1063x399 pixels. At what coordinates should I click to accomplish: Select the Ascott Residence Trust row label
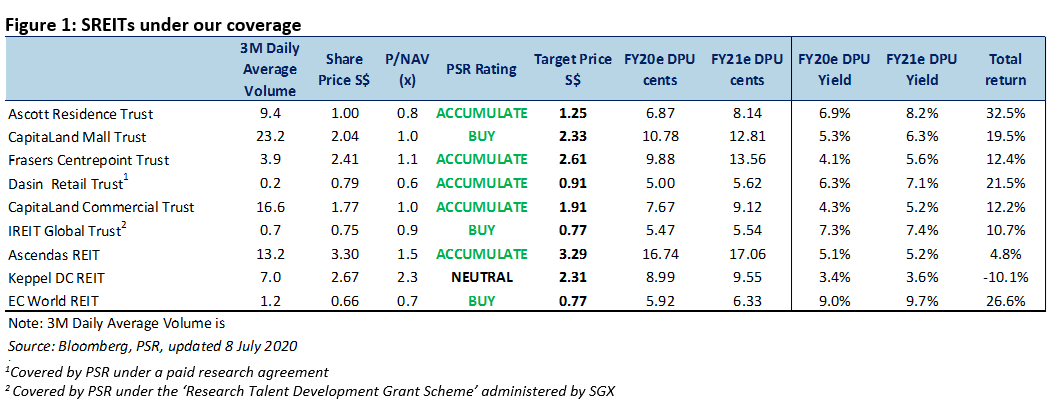[x=81, y=114]
